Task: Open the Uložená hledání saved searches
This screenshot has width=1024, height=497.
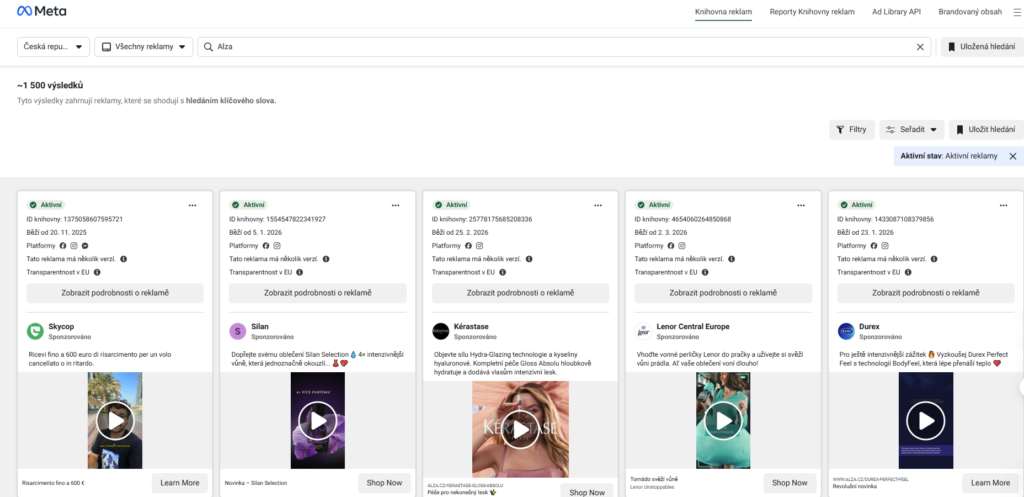Action: pyautogui.click(x=980, y=47)
